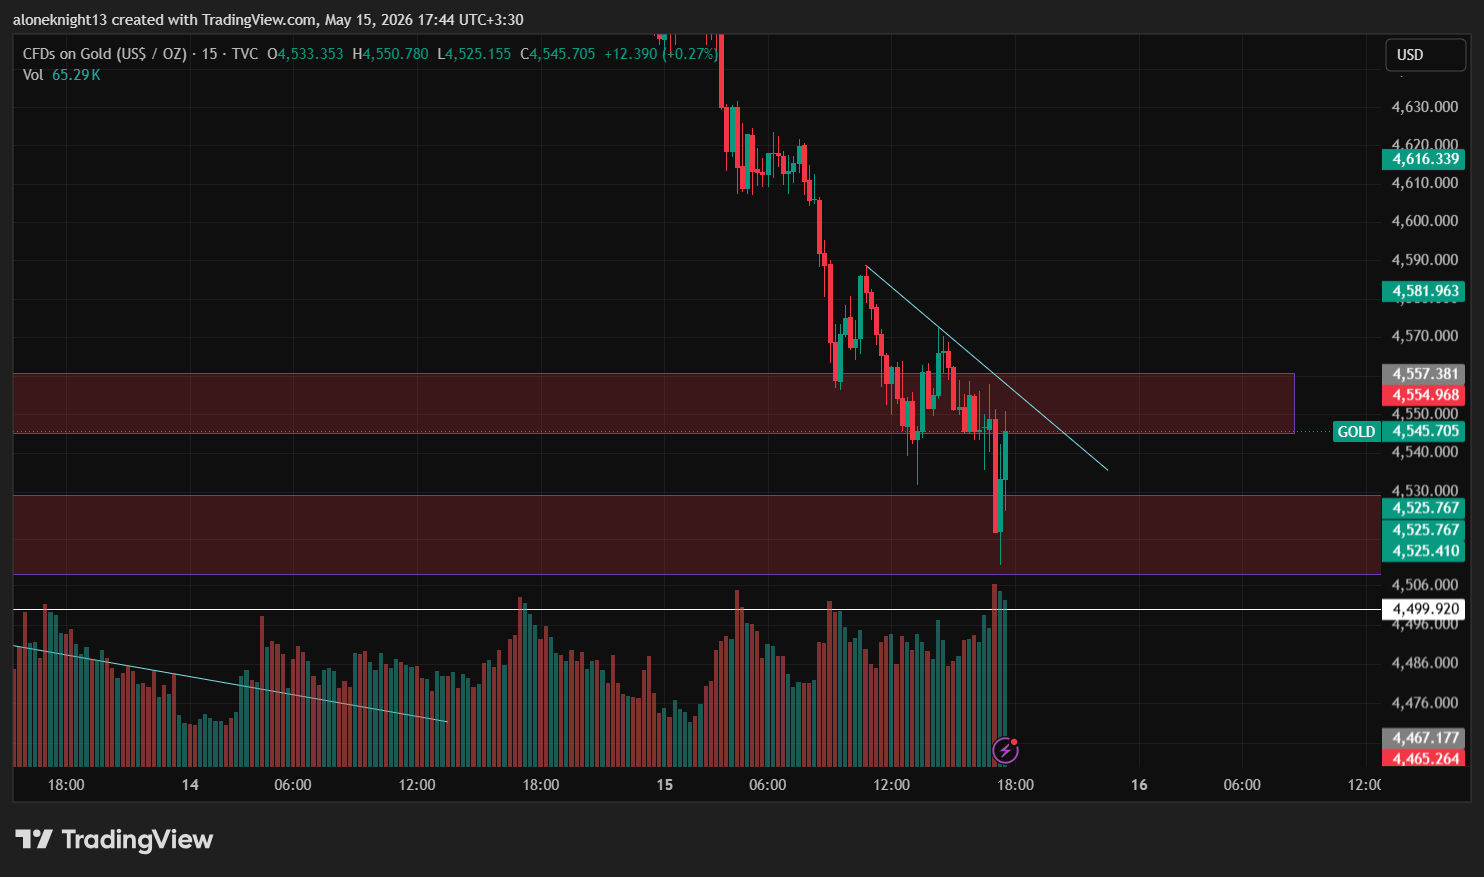Click the GOLD price label tag
Screen dimensions: 1484x877
click(x=1357, y=432)
